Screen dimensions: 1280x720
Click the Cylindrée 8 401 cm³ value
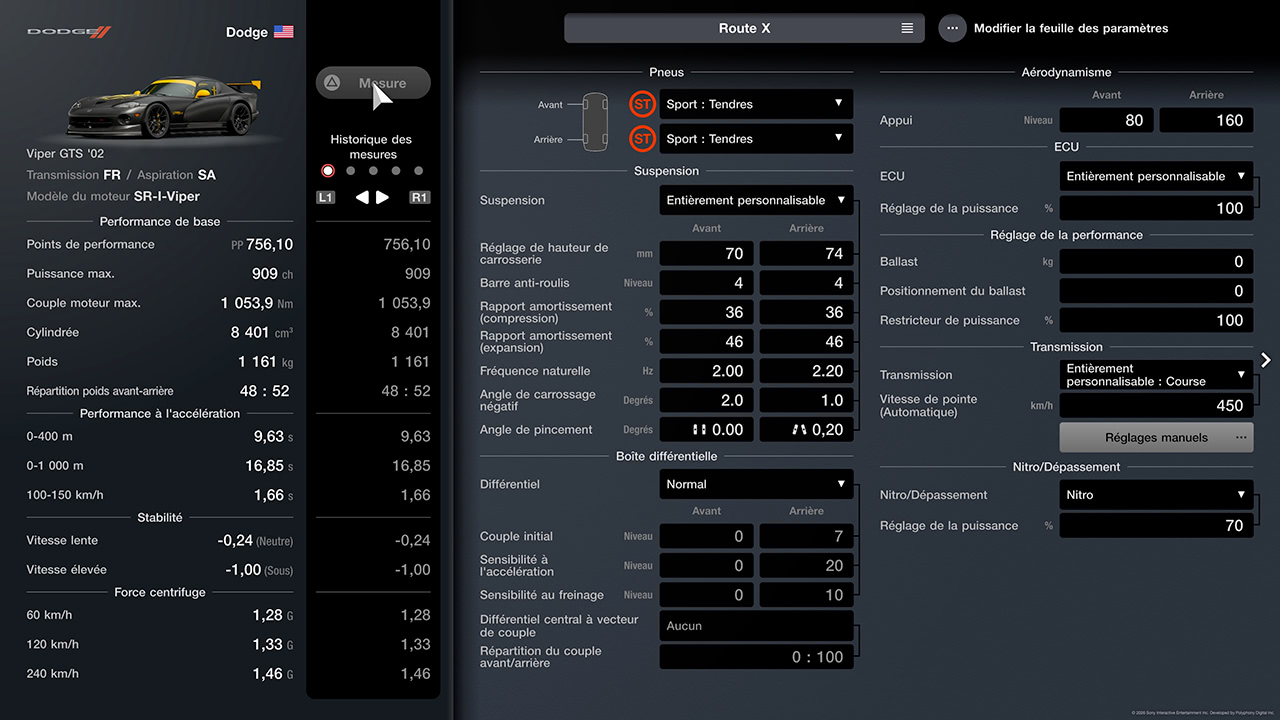click(262, 332)
